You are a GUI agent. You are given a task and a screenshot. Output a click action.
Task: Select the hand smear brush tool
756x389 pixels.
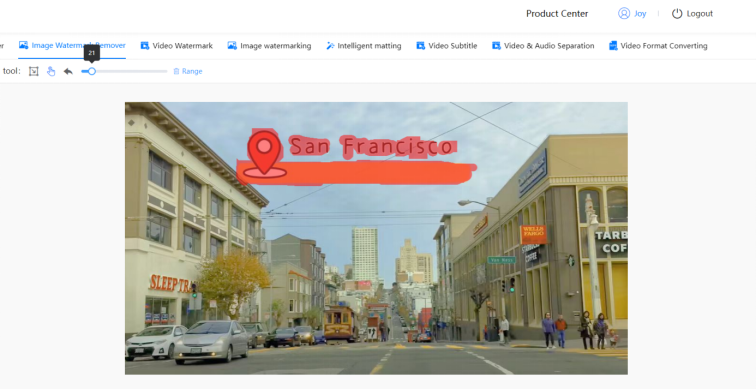(51, 71)
